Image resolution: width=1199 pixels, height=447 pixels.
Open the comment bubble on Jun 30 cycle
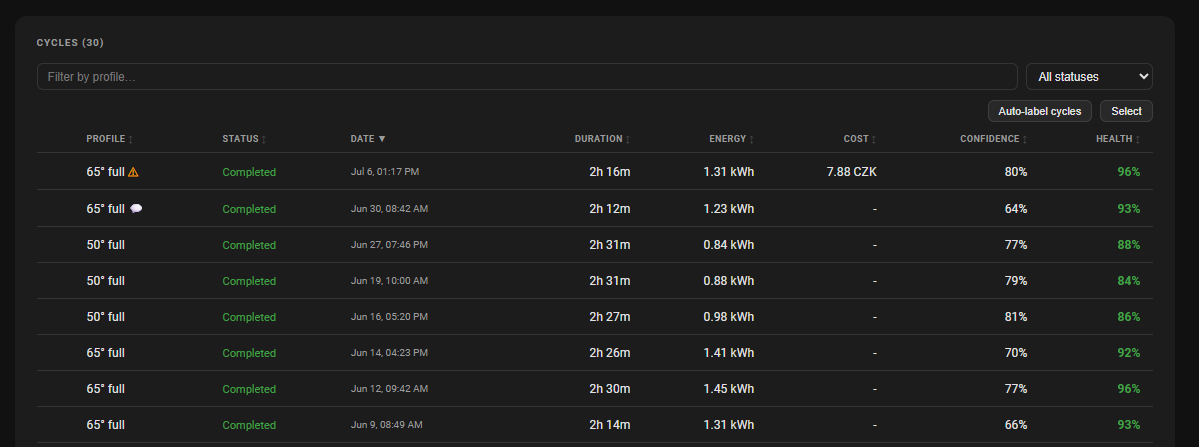136,209
